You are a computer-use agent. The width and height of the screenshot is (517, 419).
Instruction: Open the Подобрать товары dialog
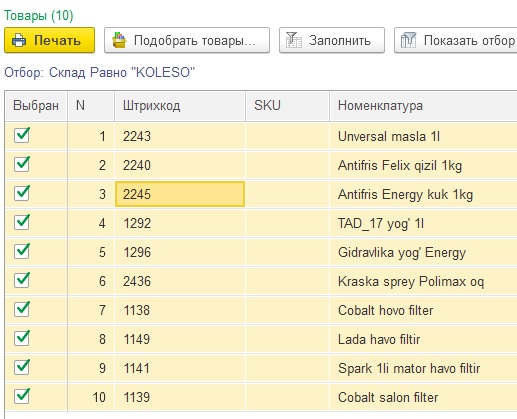(x=187, y=40)
